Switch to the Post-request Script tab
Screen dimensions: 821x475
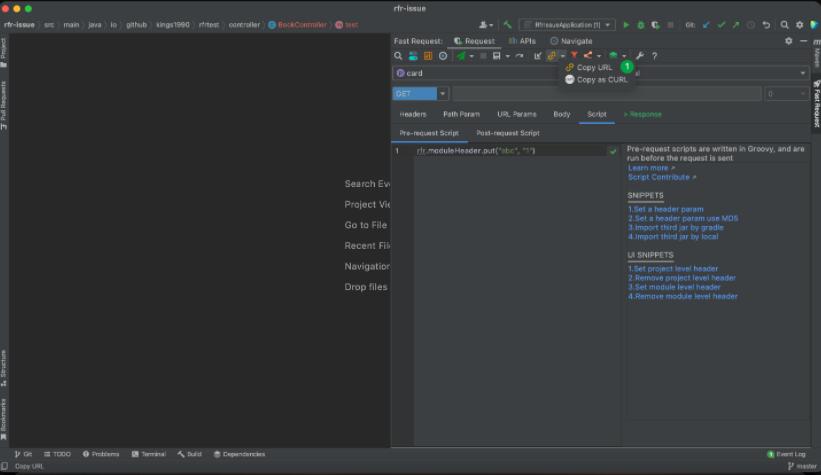[507, 133]
